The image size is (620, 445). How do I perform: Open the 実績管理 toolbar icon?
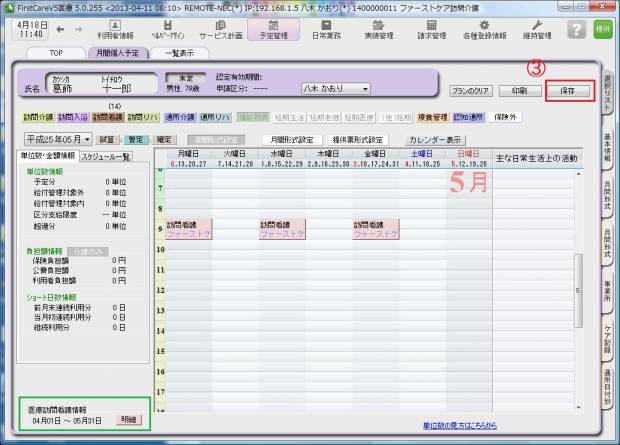point(375,28)
